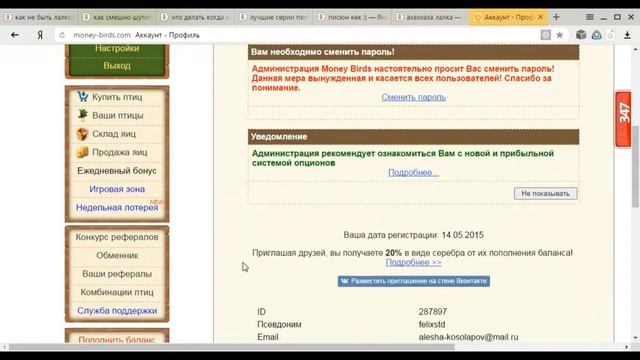
Task: Click the red 347 side badge
Action: 623,119
